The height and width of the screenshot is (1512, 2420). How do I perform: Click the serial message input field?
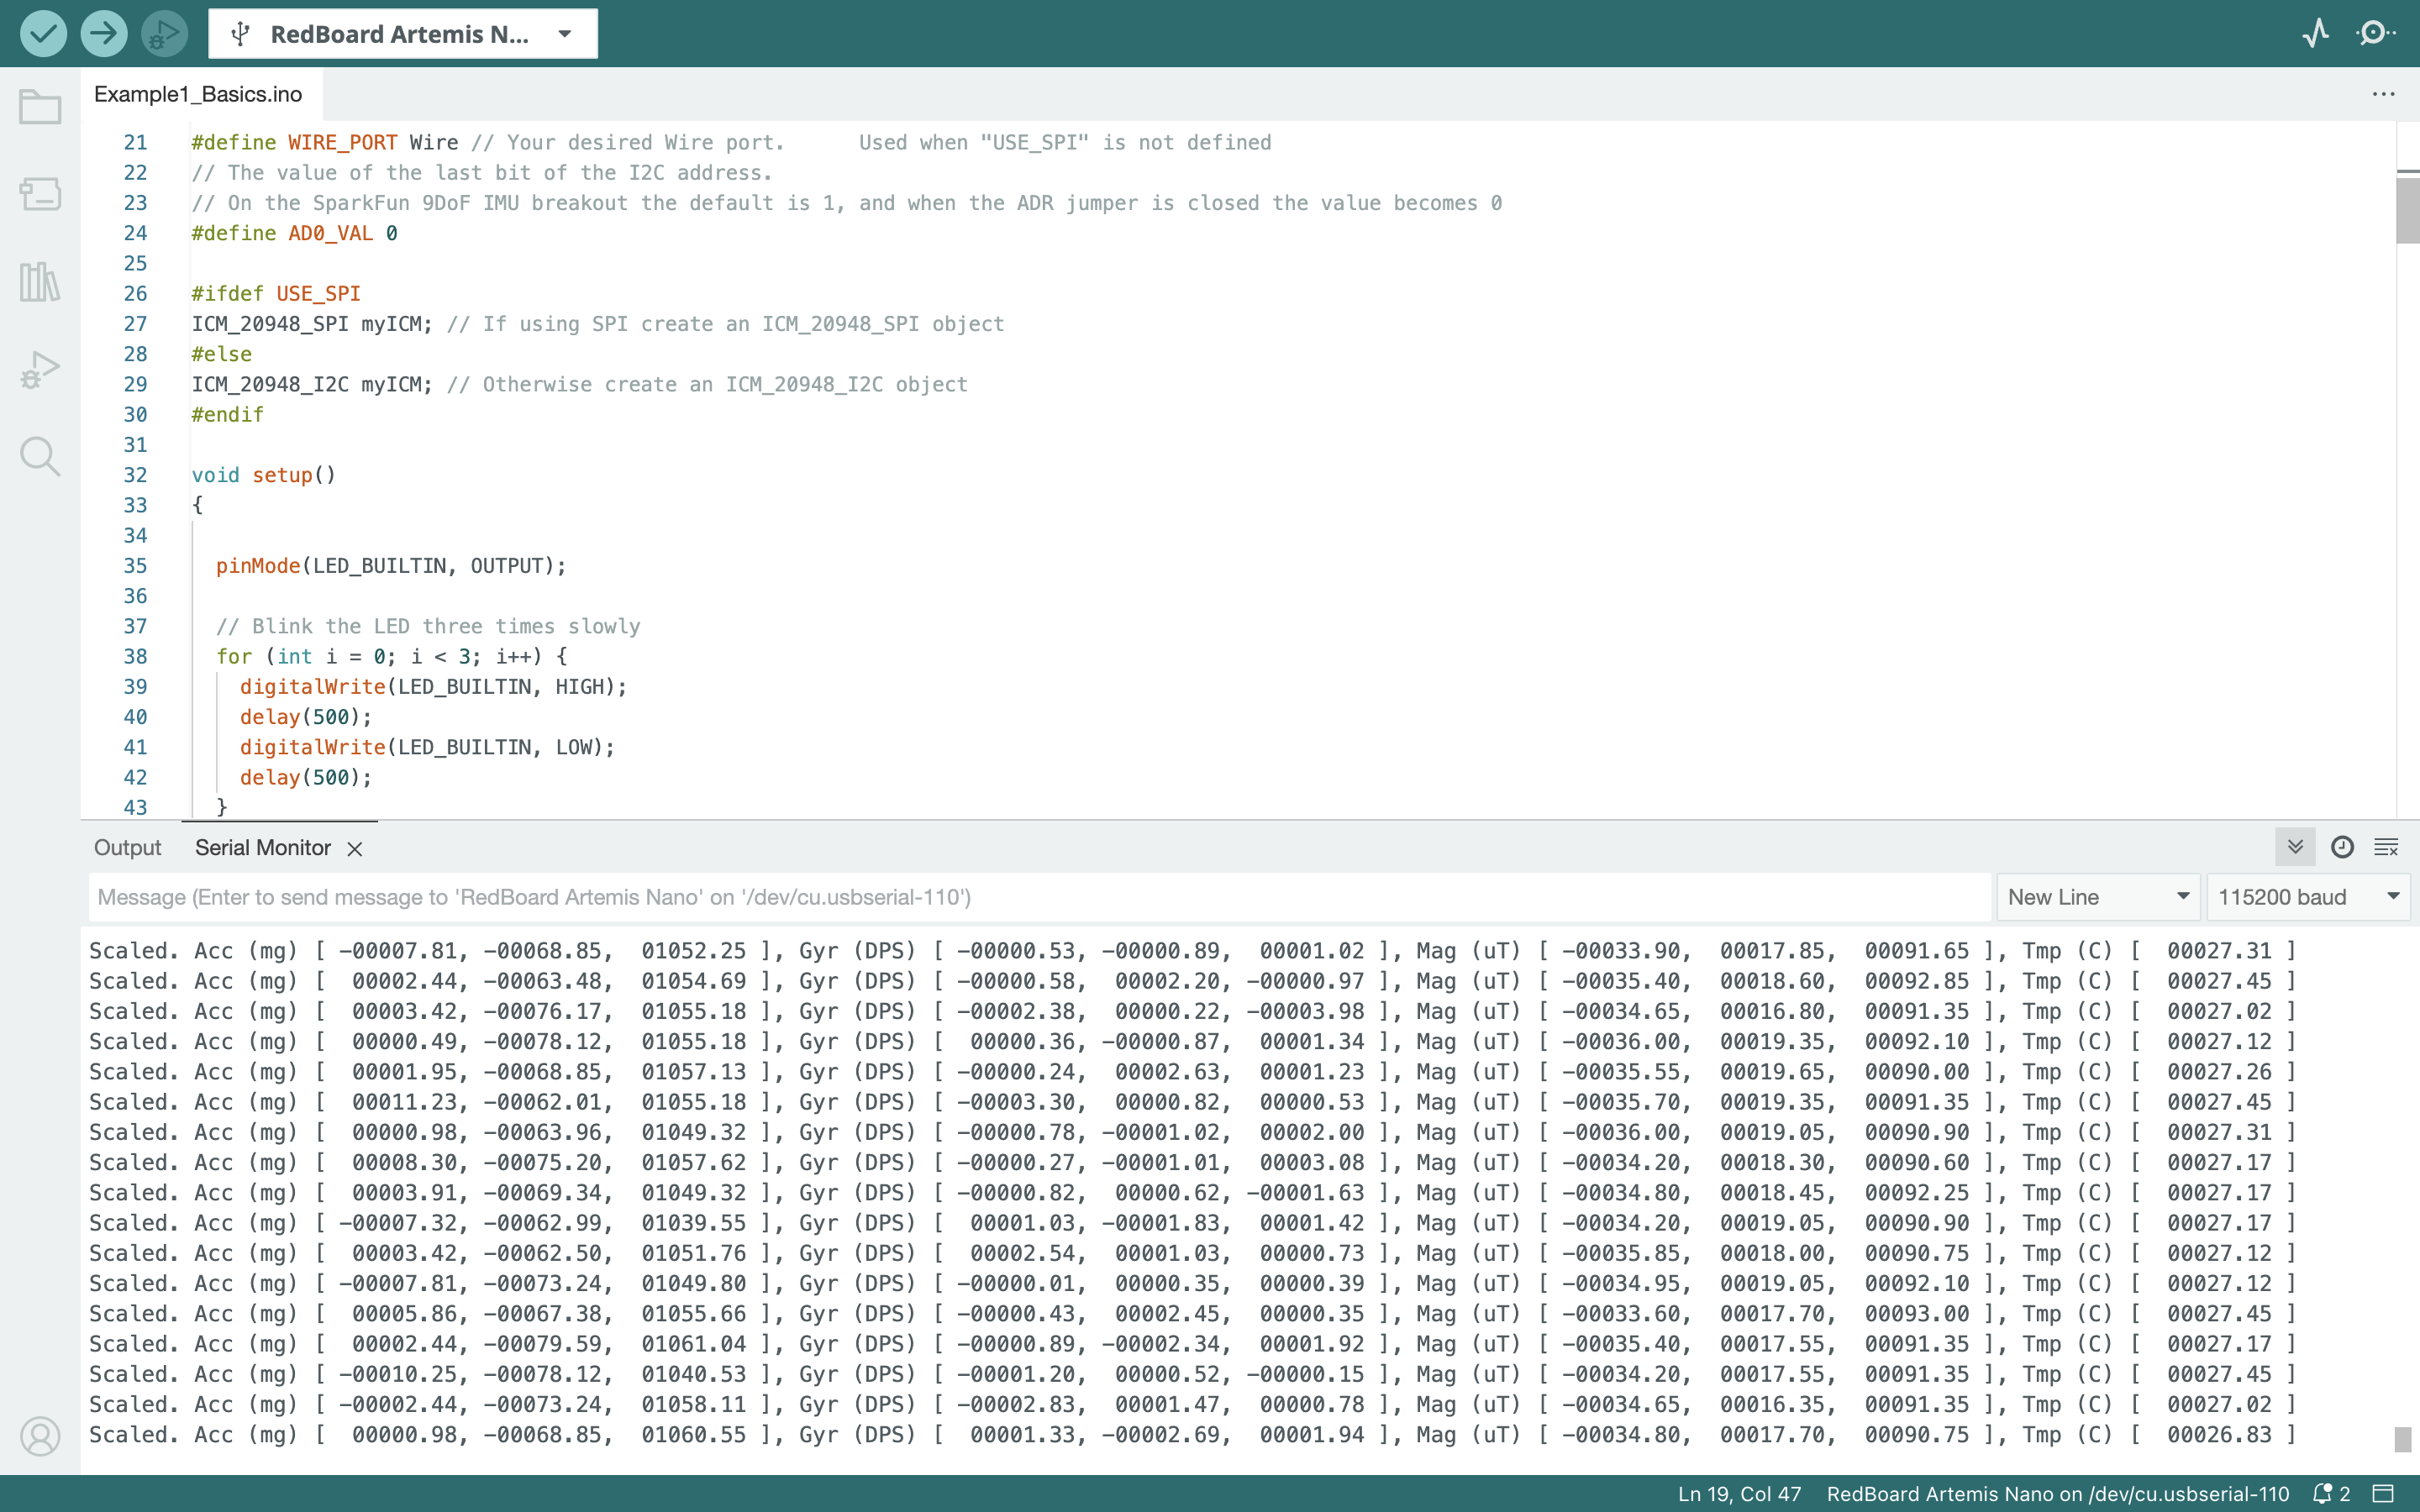coord(1040,897)
